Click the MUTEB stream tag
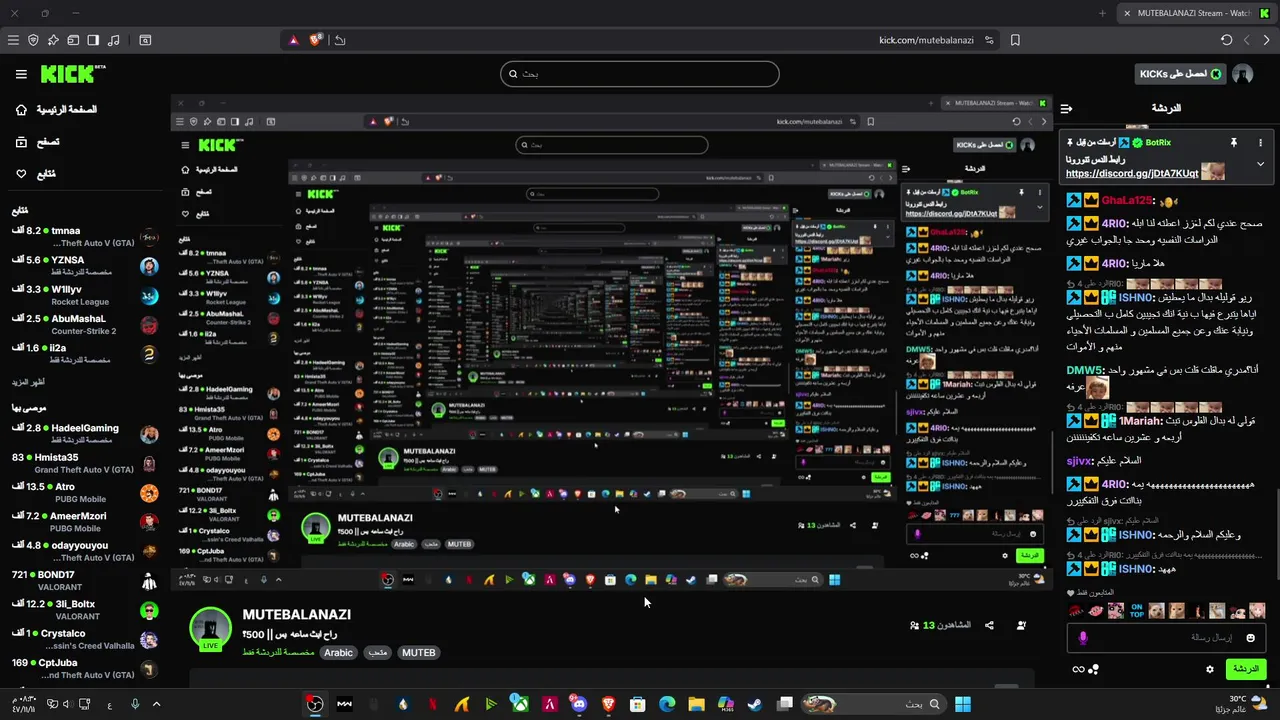1280x720 pixels. click(x=418, y=652)
